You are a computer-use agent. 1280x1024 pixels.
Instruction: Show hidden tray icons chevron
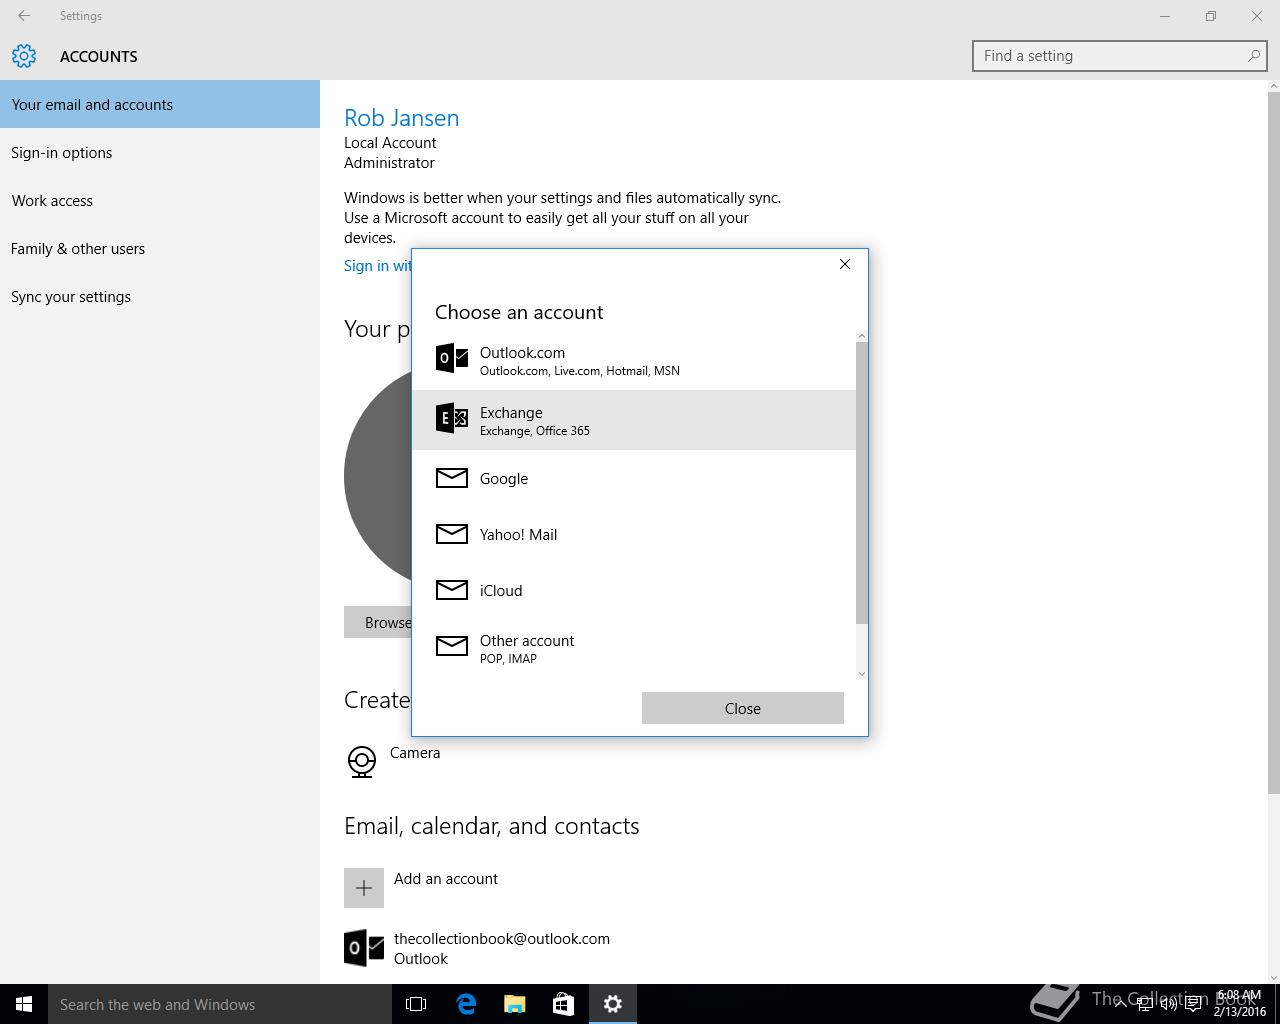1120,1004
